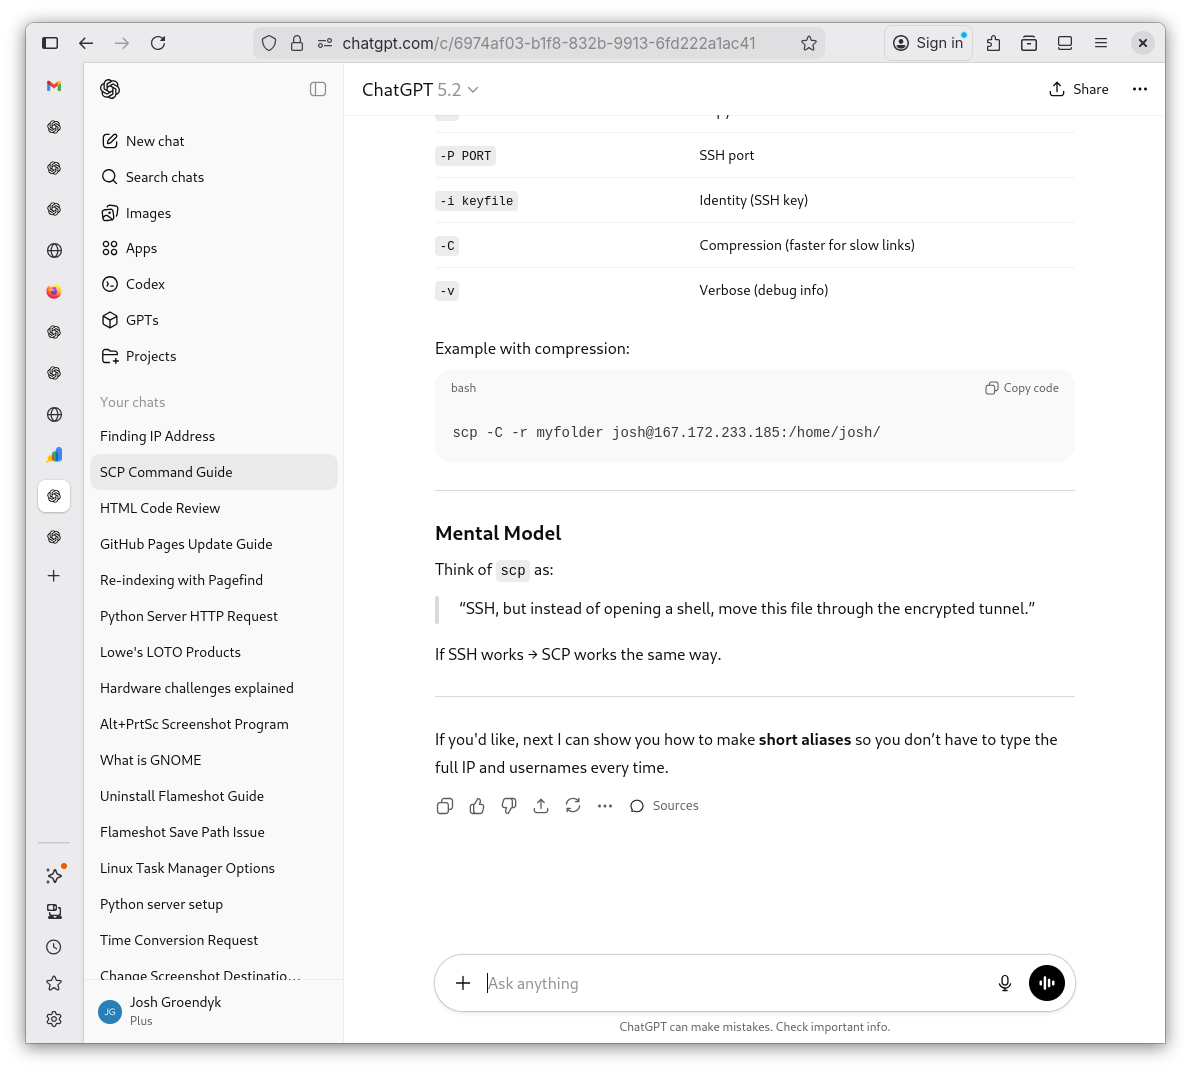1191x1072 pixels.
Task: Click the microphone dictation icon
Action: tap(1005, 983)
